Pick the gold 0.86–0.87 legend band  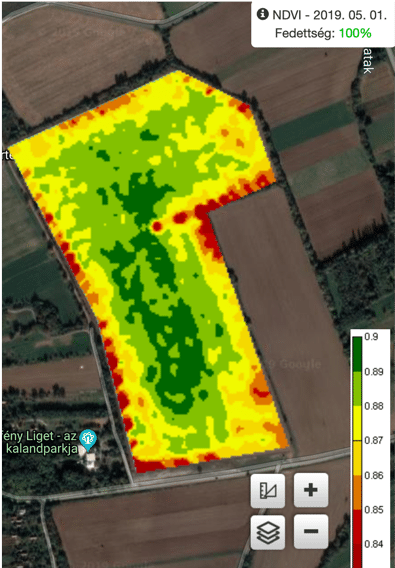coord(357,458)
